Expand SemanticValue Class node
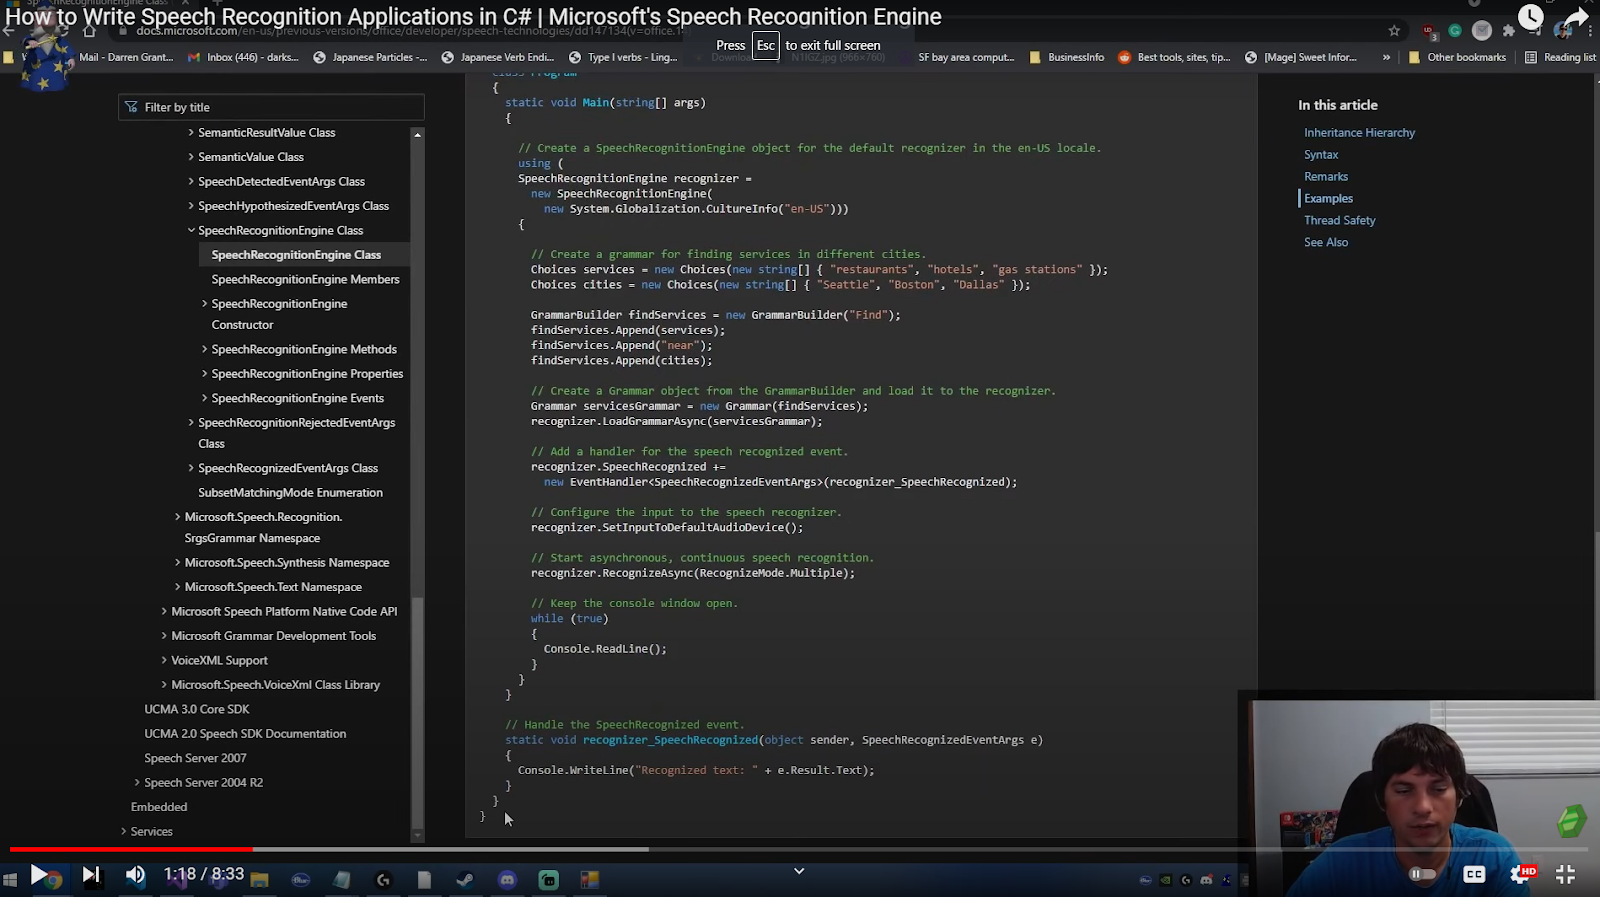The width and height of the screenshot is (1600, 897). [x=191, y=157]
